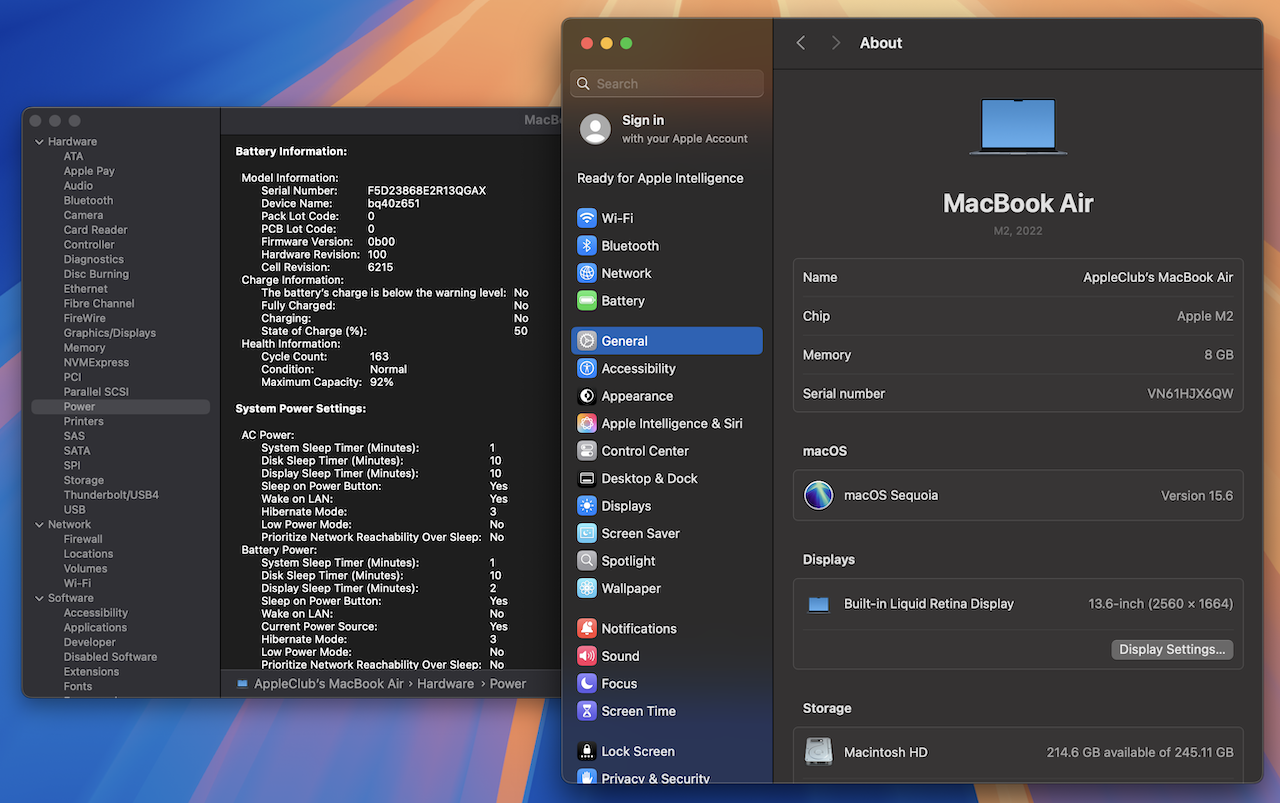The height and width of the screenshot is (803, 1280).
Task: Go forward in System Settings
Action: pyautogui.click(x=835, y=43)
